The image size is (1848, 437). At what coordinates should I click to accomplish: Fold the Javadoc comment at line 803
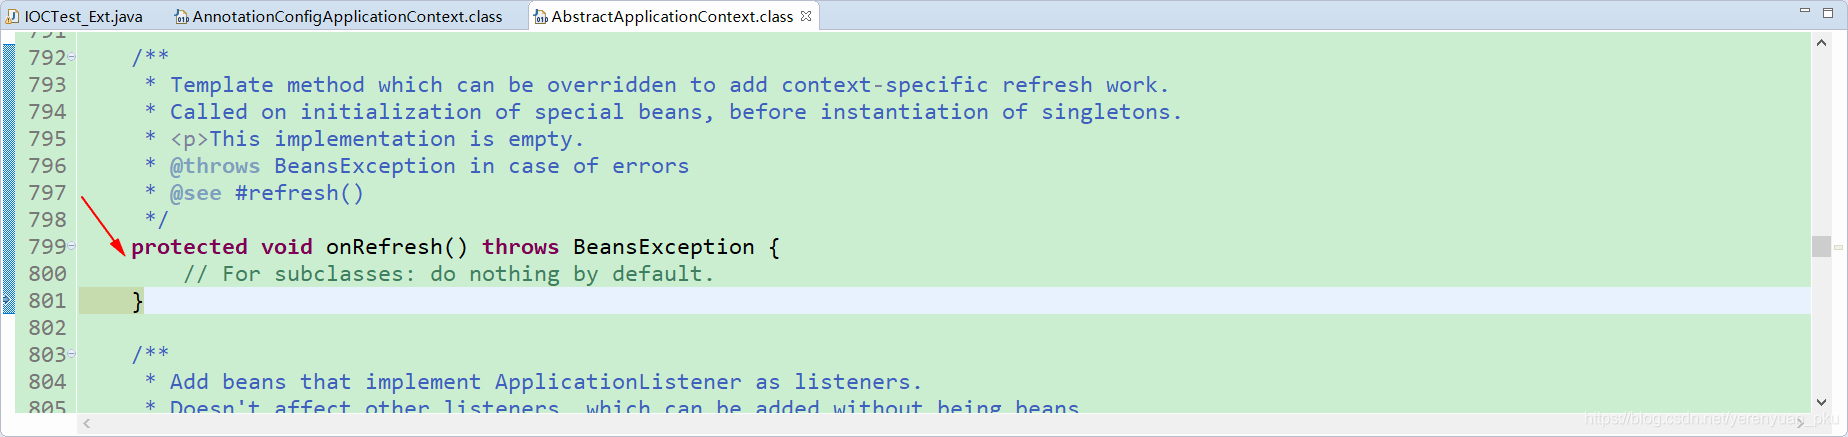point(72,355)
